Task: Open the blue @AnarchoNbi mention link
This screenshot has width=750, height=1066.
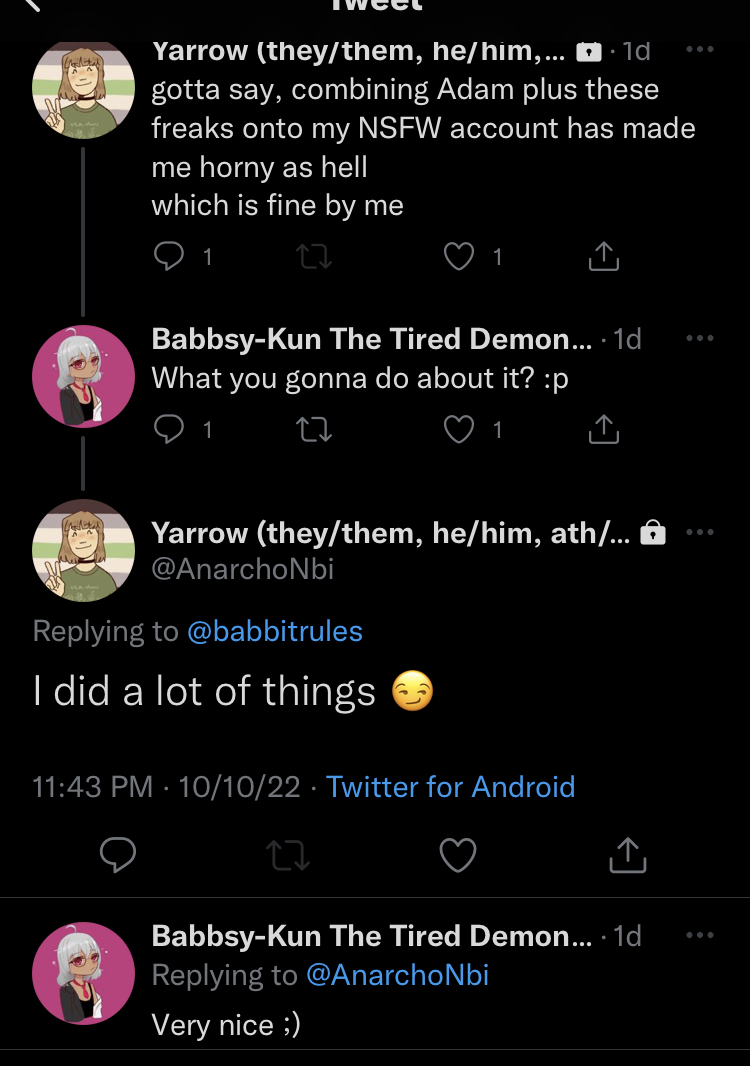Action: click(397, 975)
